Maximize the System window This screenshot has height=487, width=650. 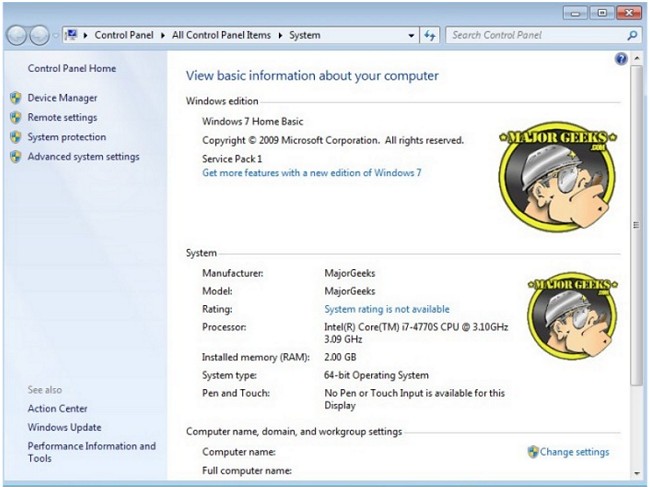(602, 13)
